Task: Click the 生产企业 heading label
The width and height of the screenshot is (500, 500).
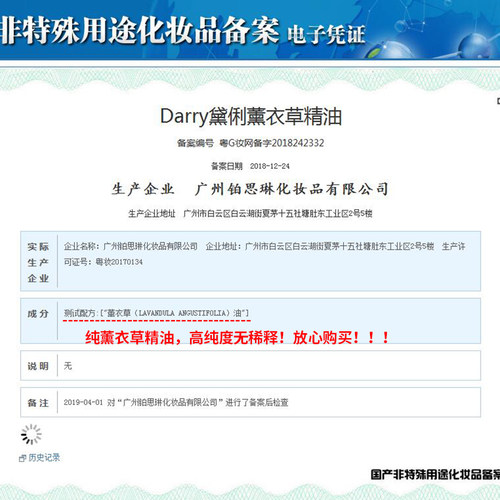Action: coord(143,189)
